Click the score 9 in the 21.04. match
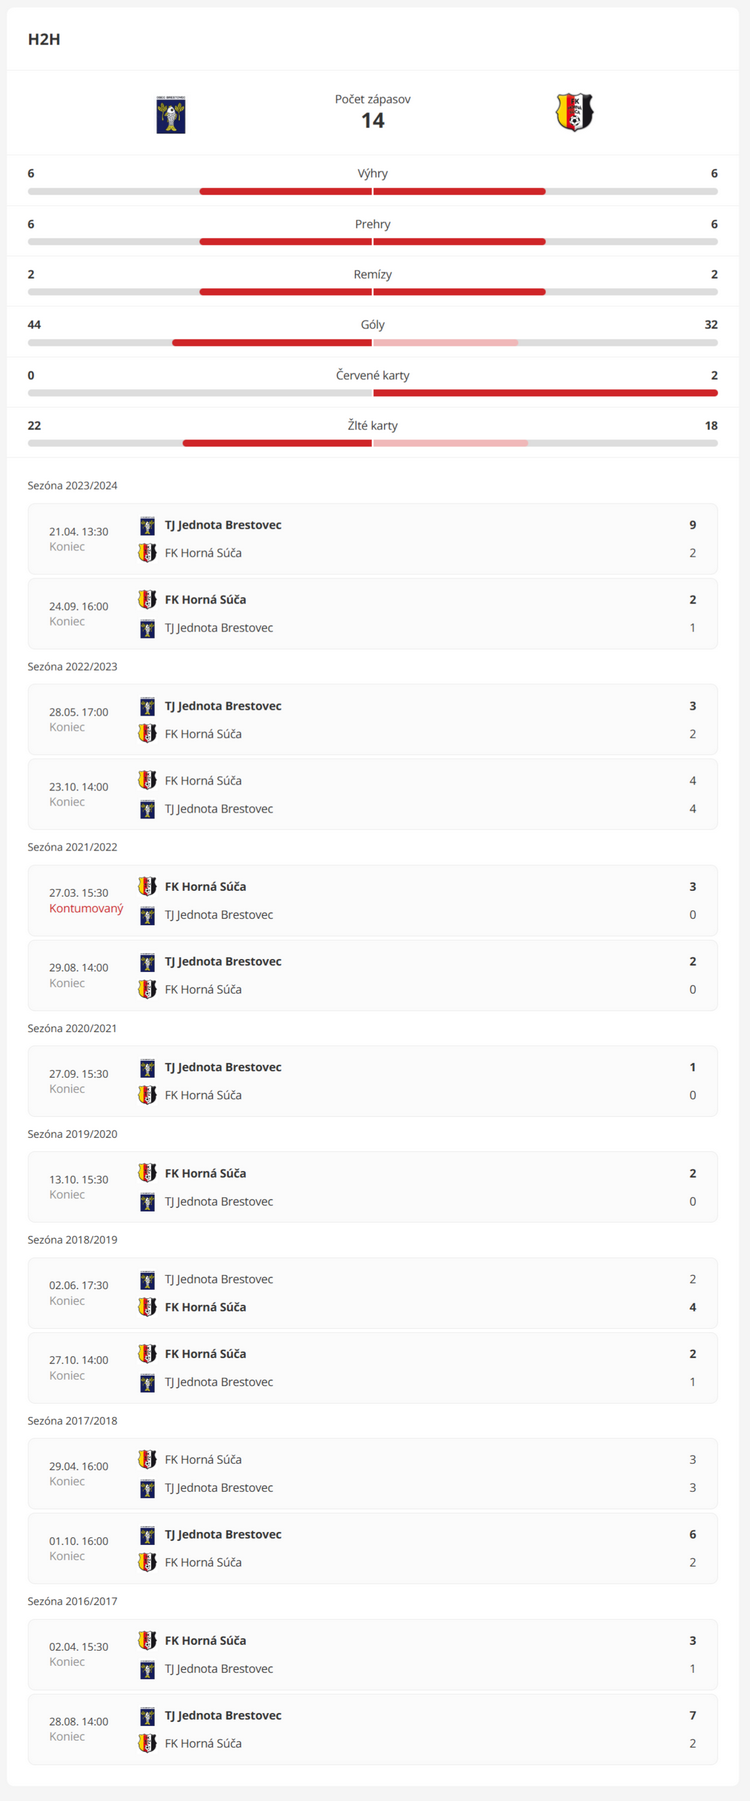750x1801 pixels. pyautogui.click(x=692, y=525)
